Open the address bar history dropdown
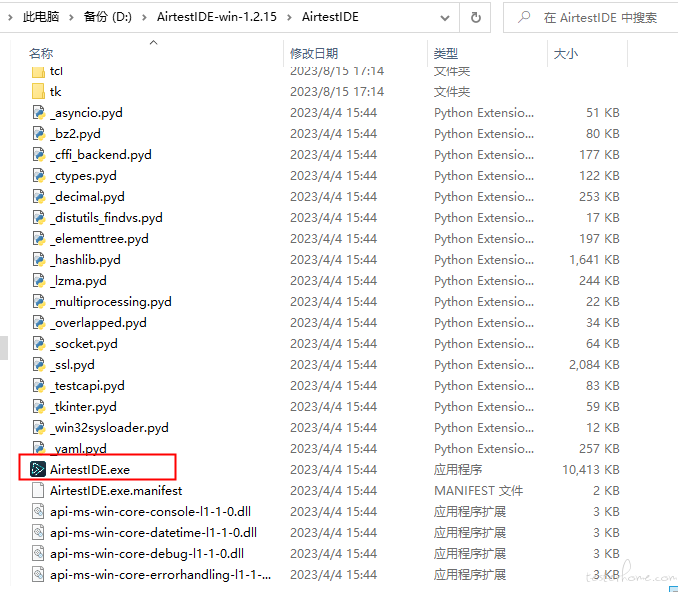This screenshot has height=592, width=678. (445, 18)
